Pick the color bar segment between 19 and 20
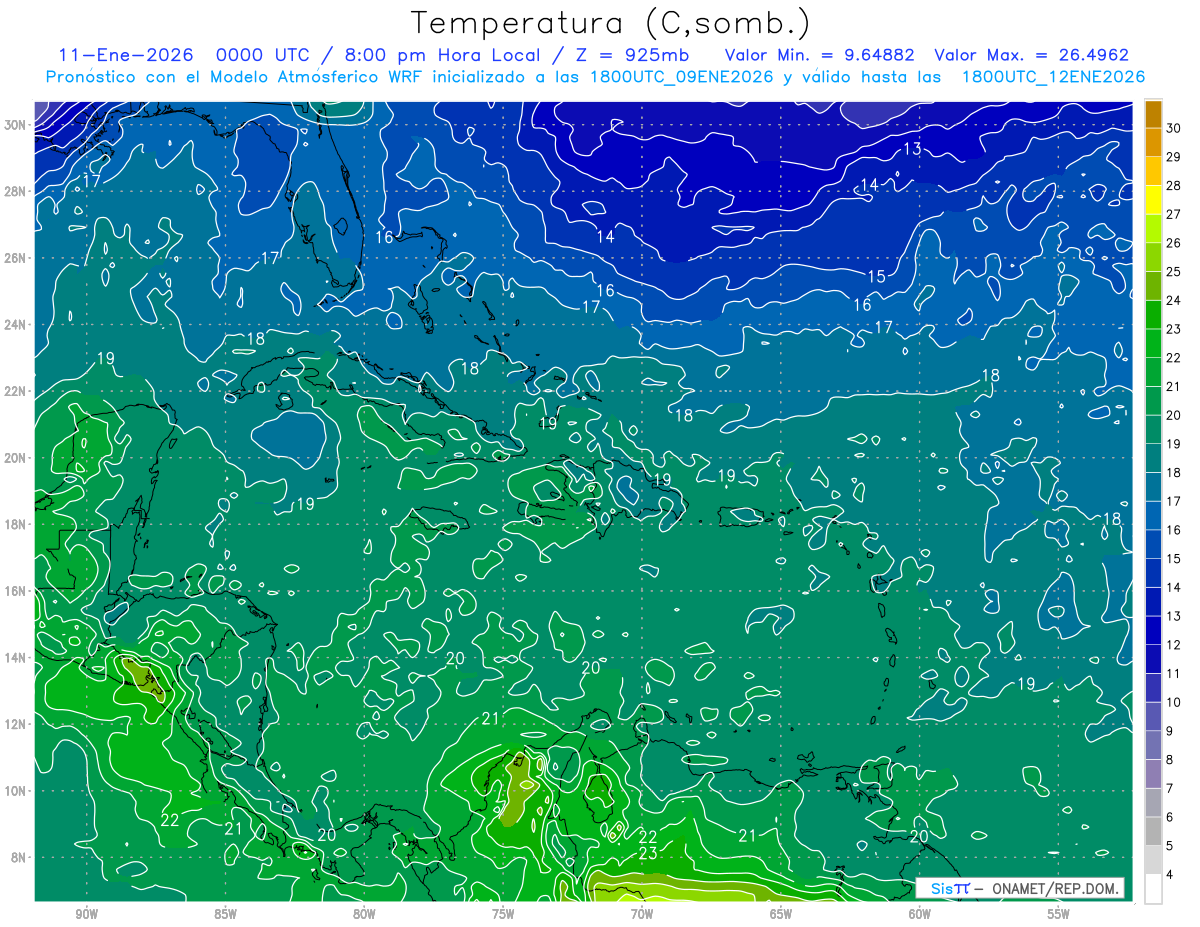 point(1153,430)
